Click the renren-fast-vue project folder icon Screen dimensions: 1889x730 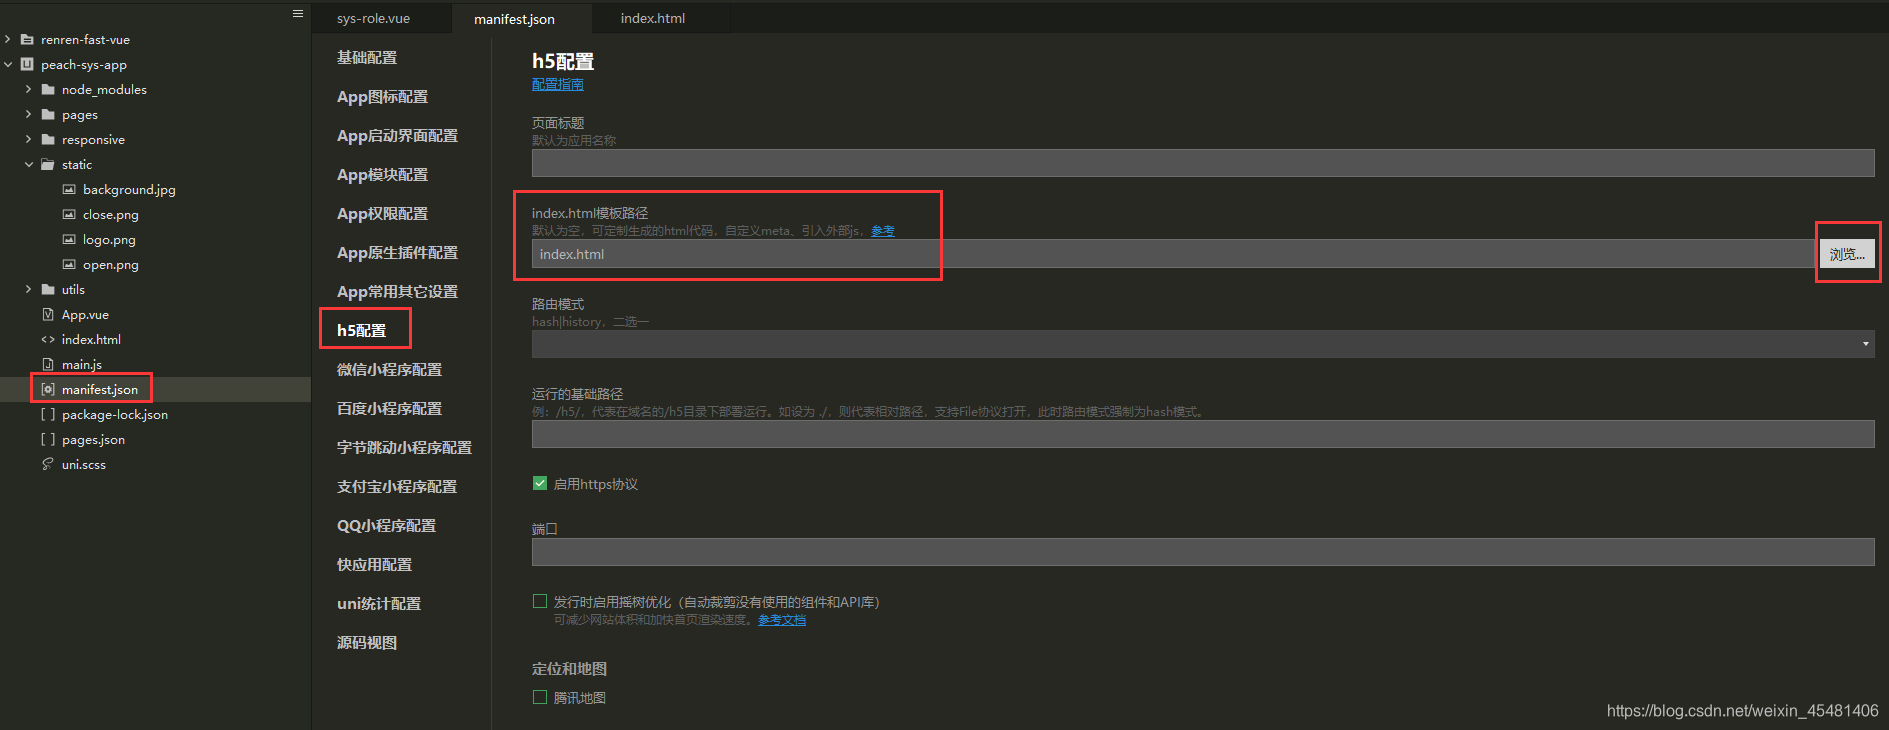pyautogui.click(x=27, y=40)
